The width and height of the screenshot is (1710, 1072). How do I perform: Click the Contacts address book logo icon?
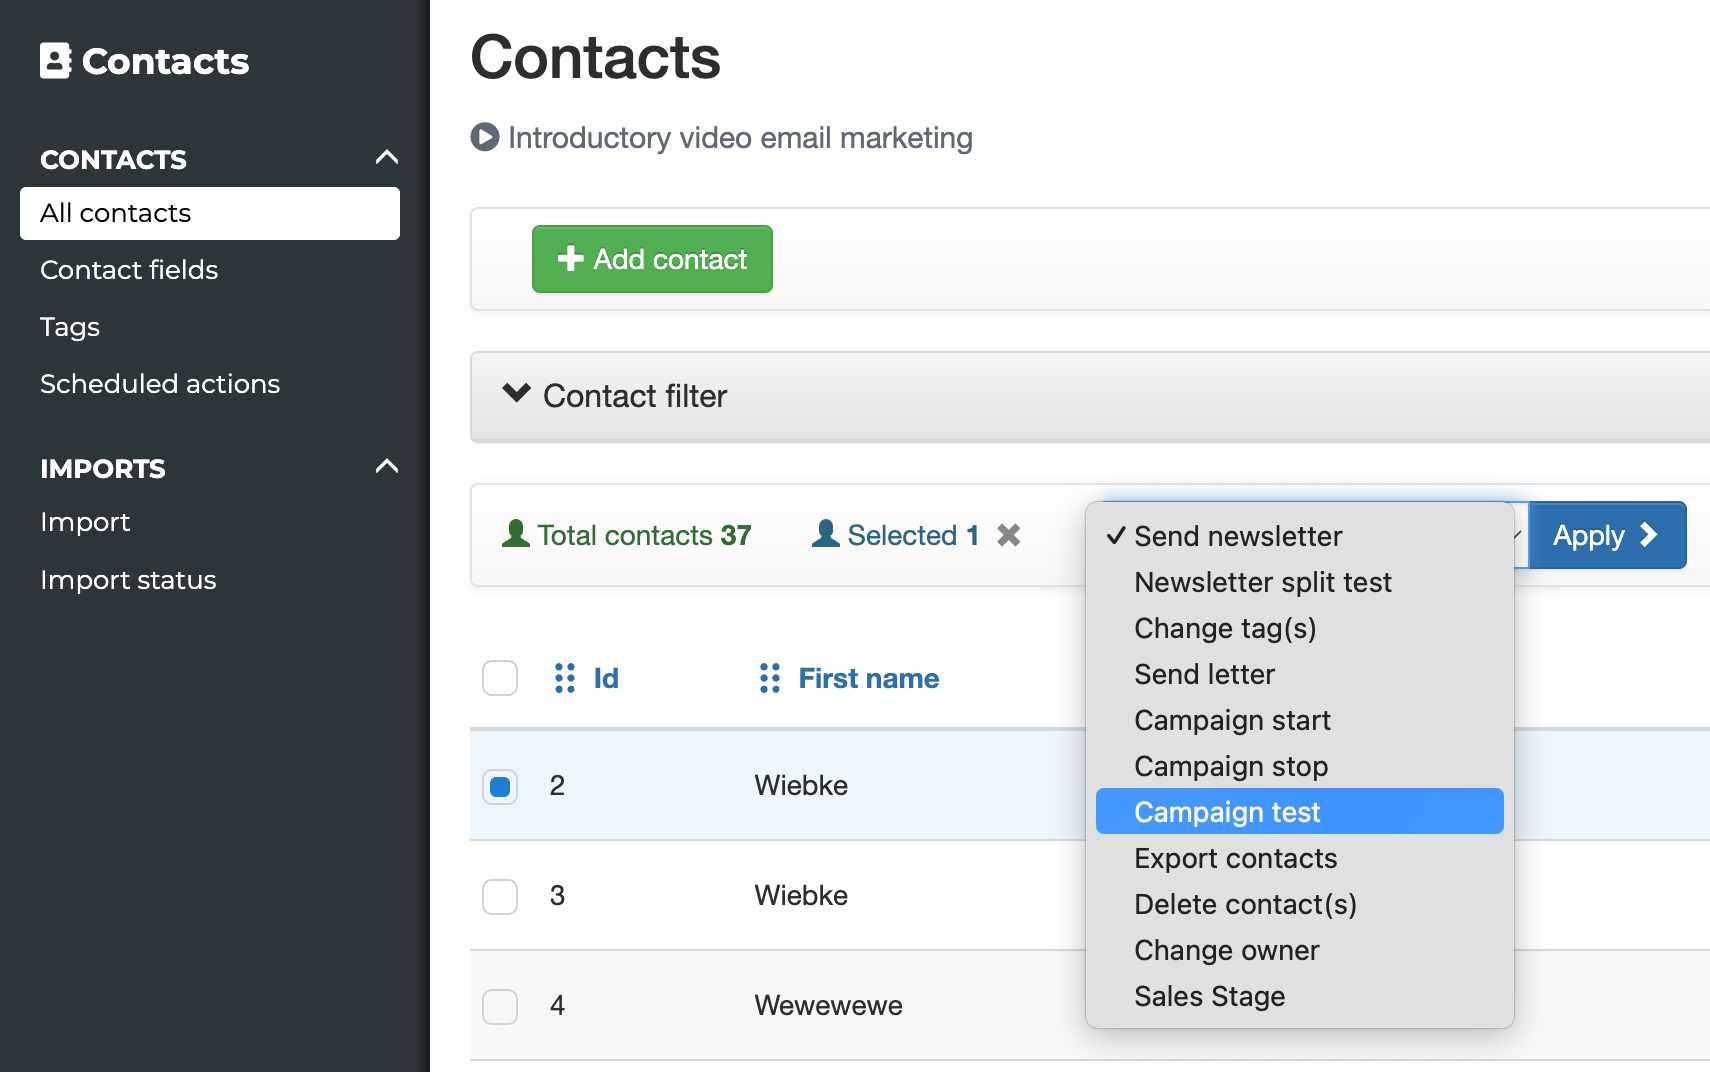pyautogui.click(x=56, y=61)
